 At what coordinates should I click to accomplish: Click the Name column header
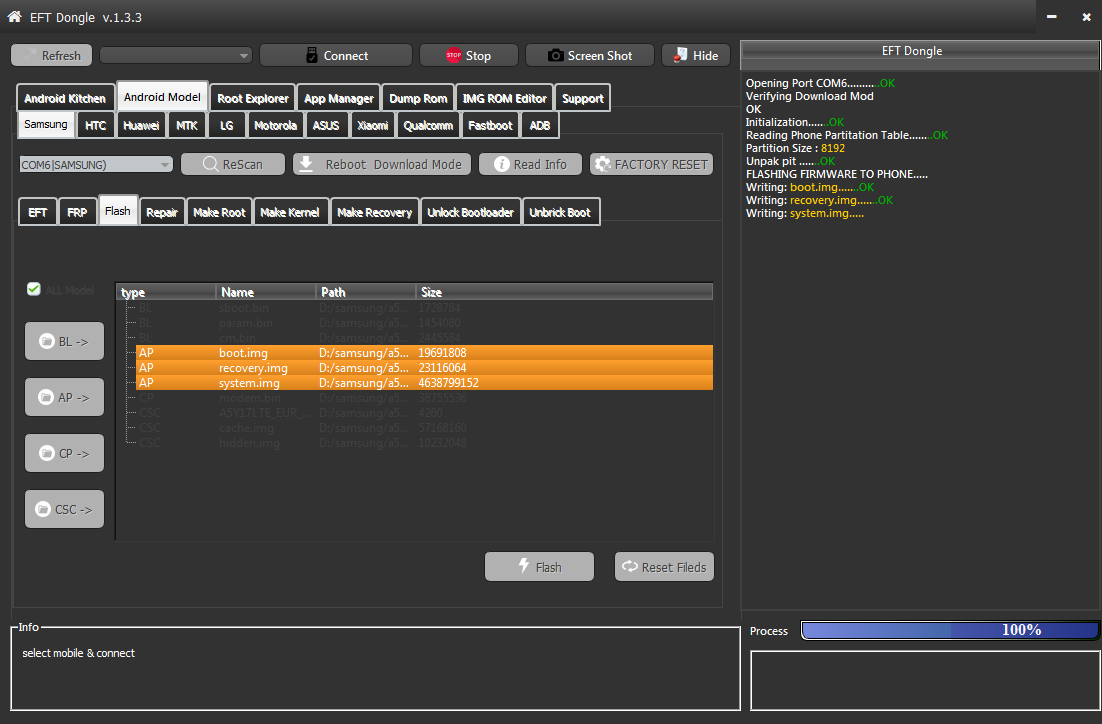coord(266,292)
